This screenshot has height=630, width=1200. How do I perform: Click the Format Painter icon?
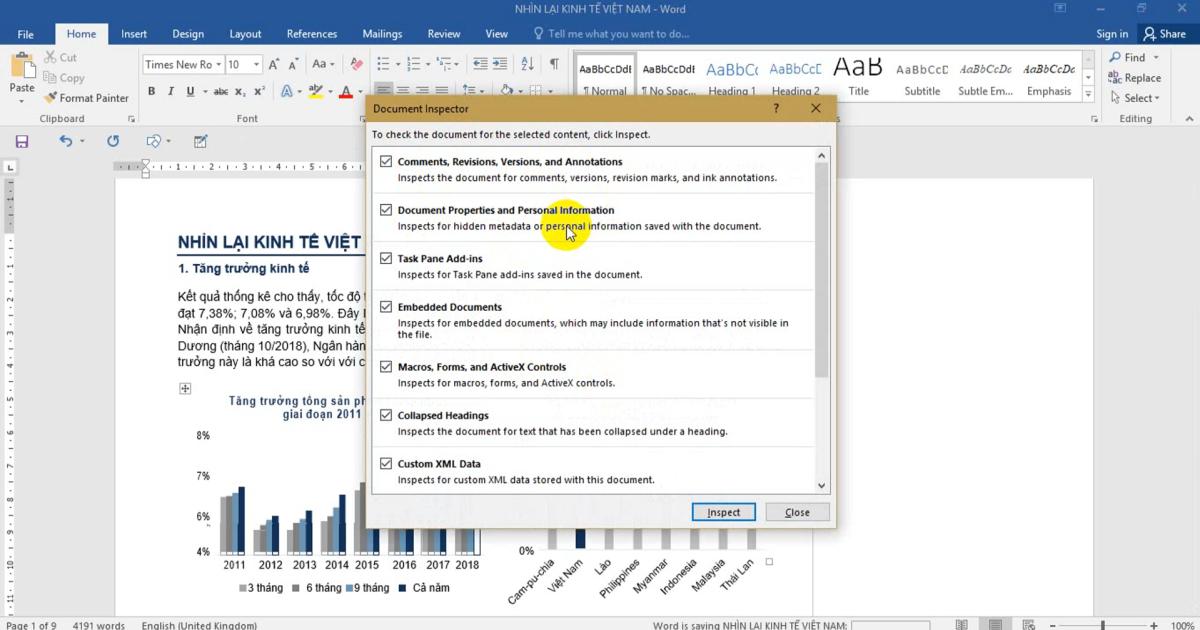pos(50,98)
